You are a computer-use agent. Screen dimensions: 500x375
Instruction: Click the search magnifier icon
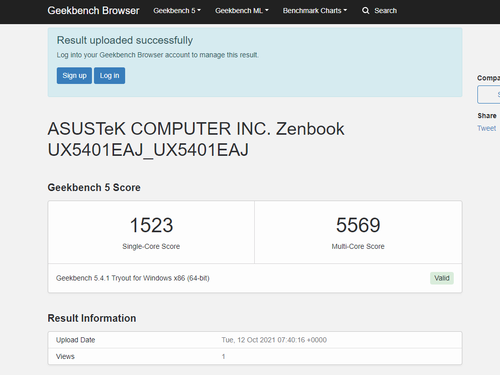coord(366,11)
